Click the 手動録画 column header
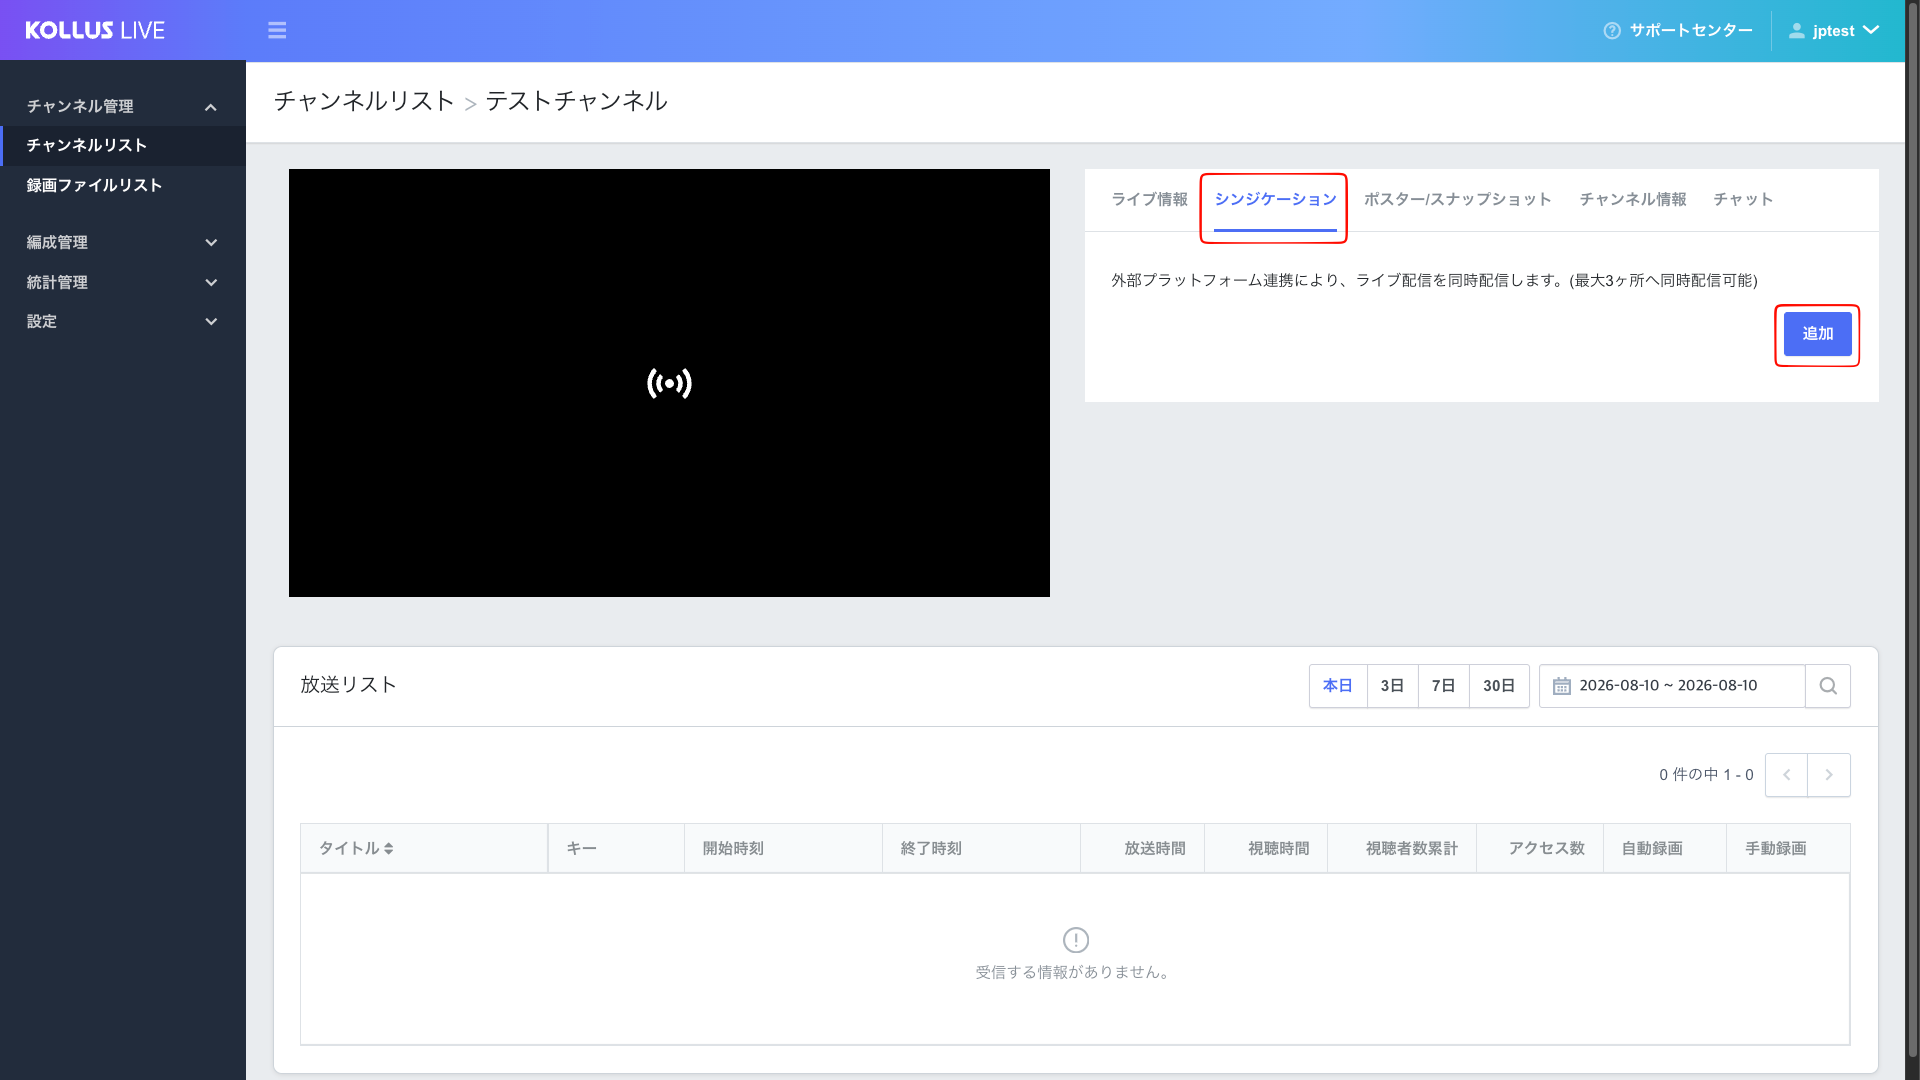Image resolution: width=1920 pixels, height=1080 pixels. coord(1788,848)
